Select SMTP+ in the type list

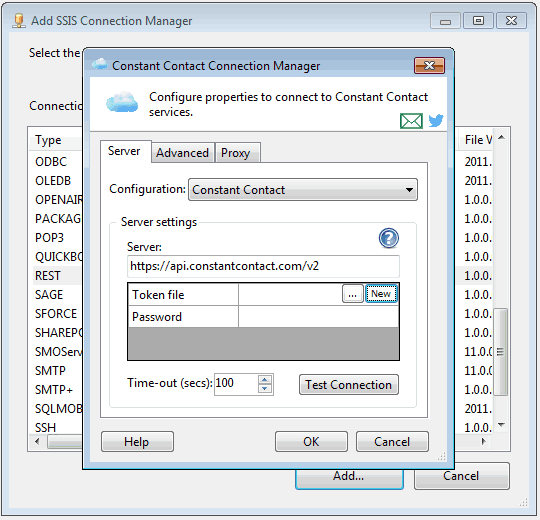54,390
